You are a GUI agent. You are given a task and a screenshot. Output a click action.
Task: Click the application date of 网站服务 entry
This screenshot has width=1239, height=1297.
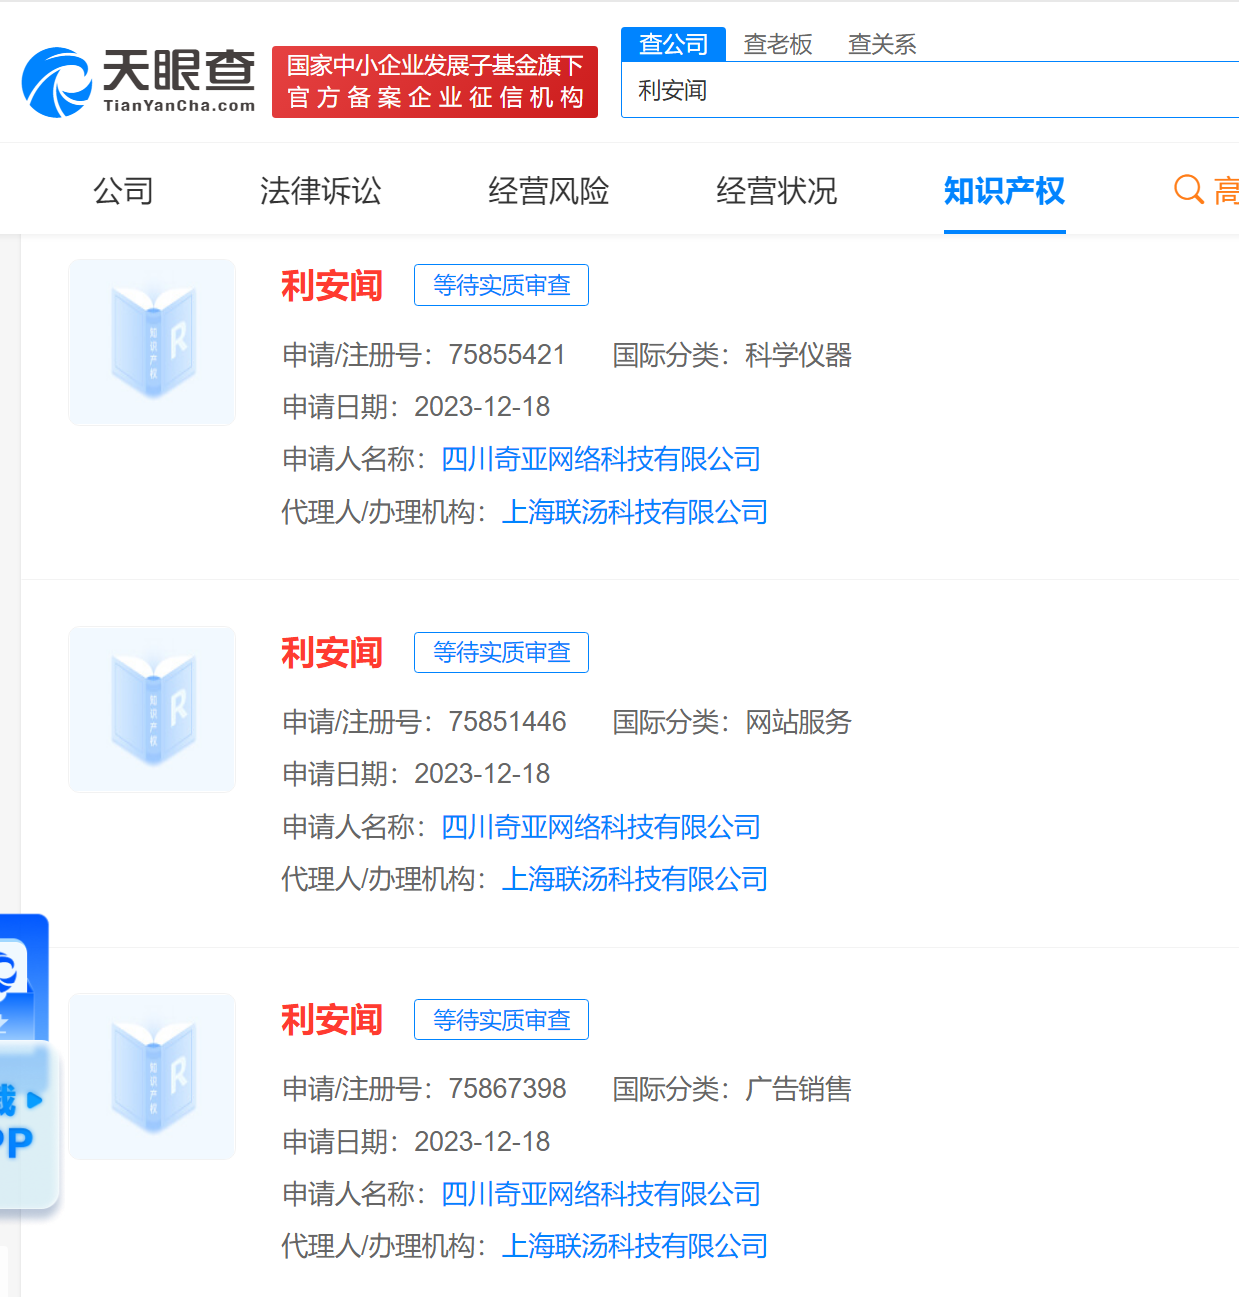[x=482, y=774]
